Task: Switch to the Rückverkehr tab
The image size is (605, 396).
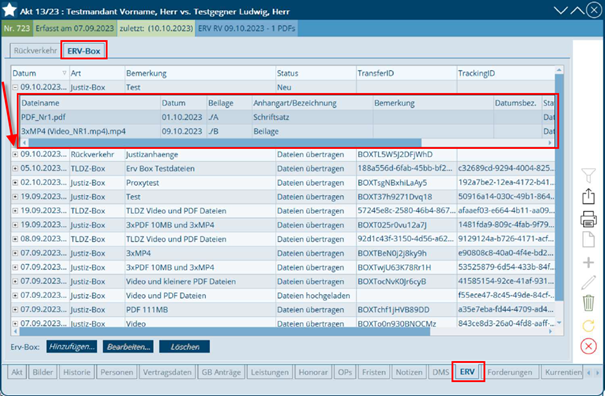Action: (x=35, y=51)
